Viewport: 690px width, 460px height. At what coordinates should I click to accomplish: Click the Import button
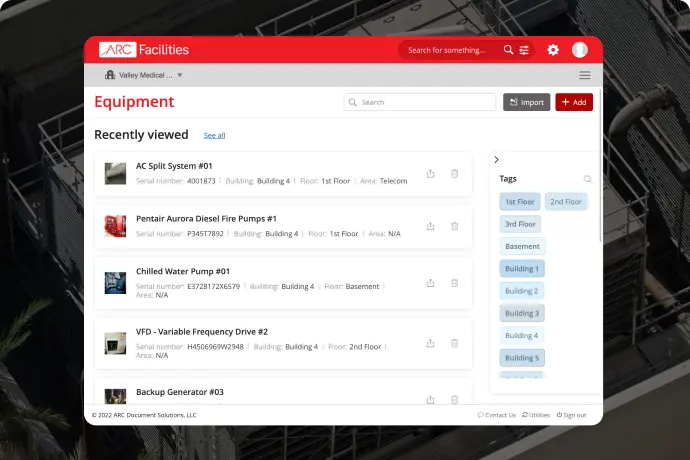pyautogui.click(x=526, y=102)
